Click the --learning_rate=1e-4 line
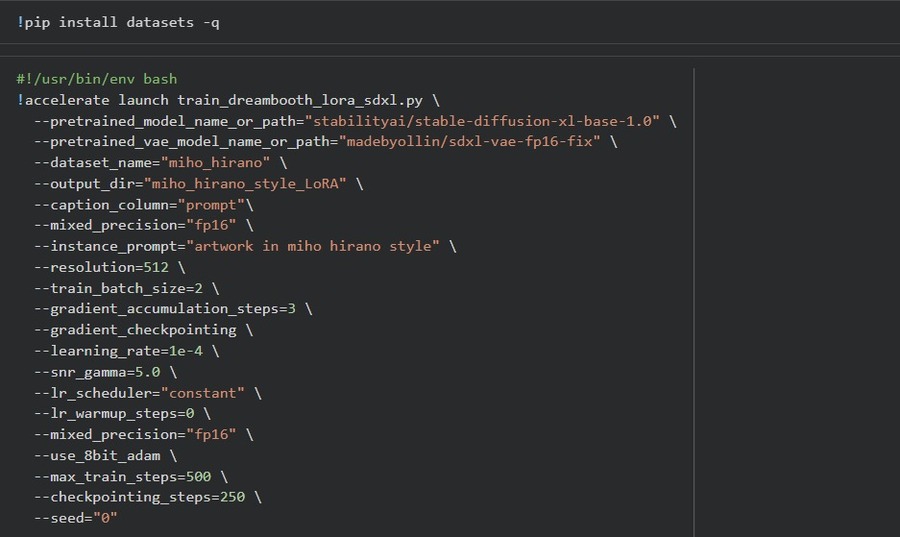900x537 pixels. (126, 351)
